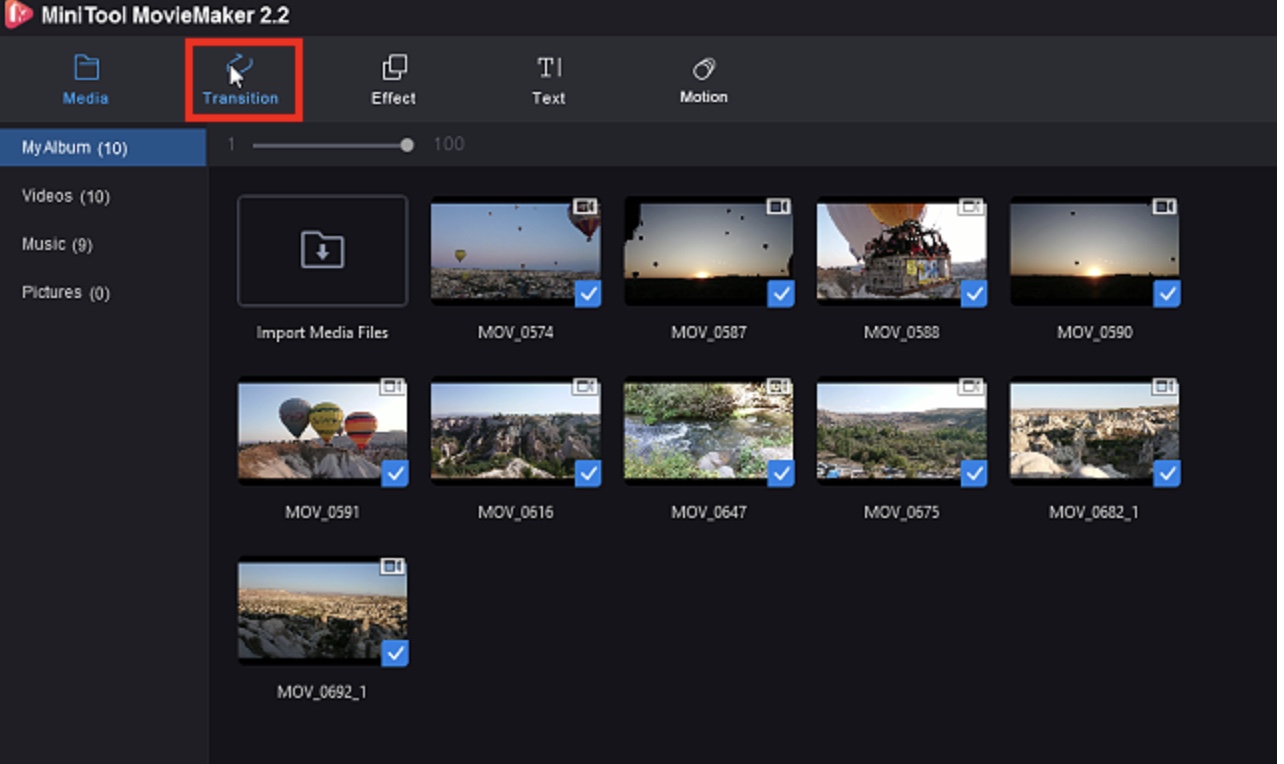Click the video camera icon on MOV_0647
This screenshot has height=764, width=1284.
coord(778,386)
